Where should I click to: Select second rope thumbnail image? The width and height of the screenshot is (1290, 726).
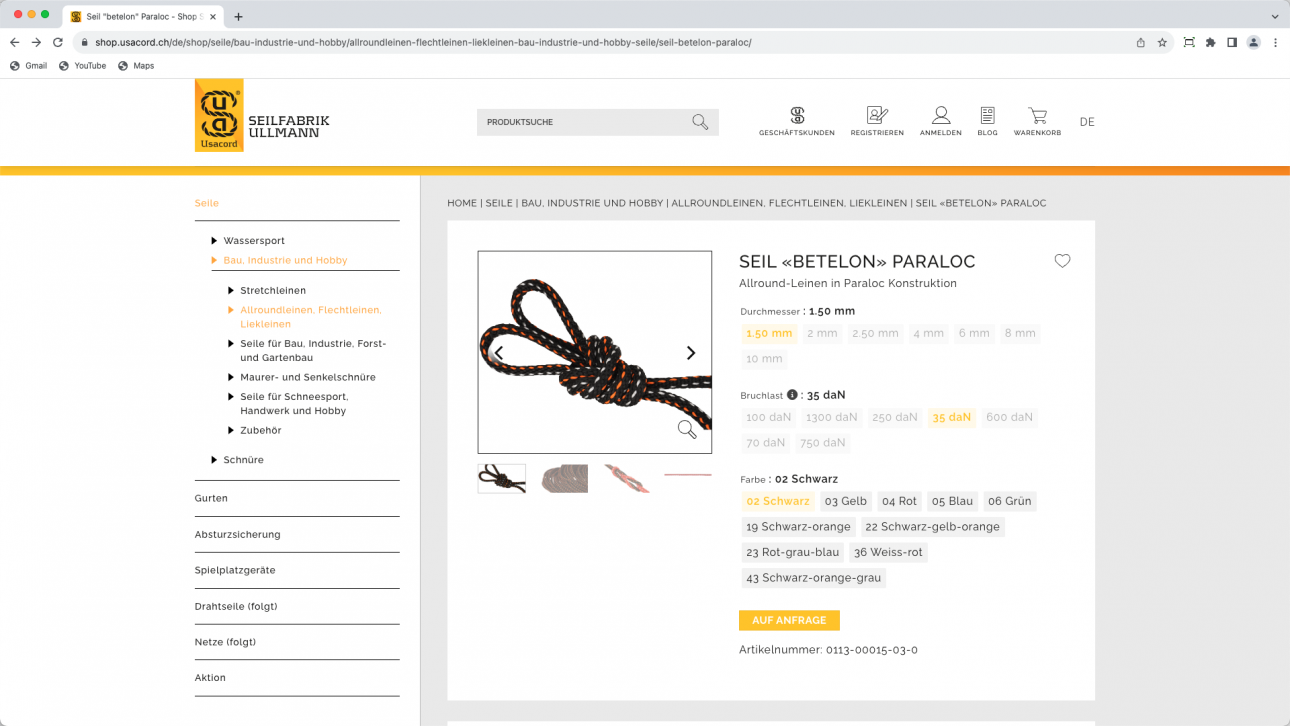click(565, 478)
